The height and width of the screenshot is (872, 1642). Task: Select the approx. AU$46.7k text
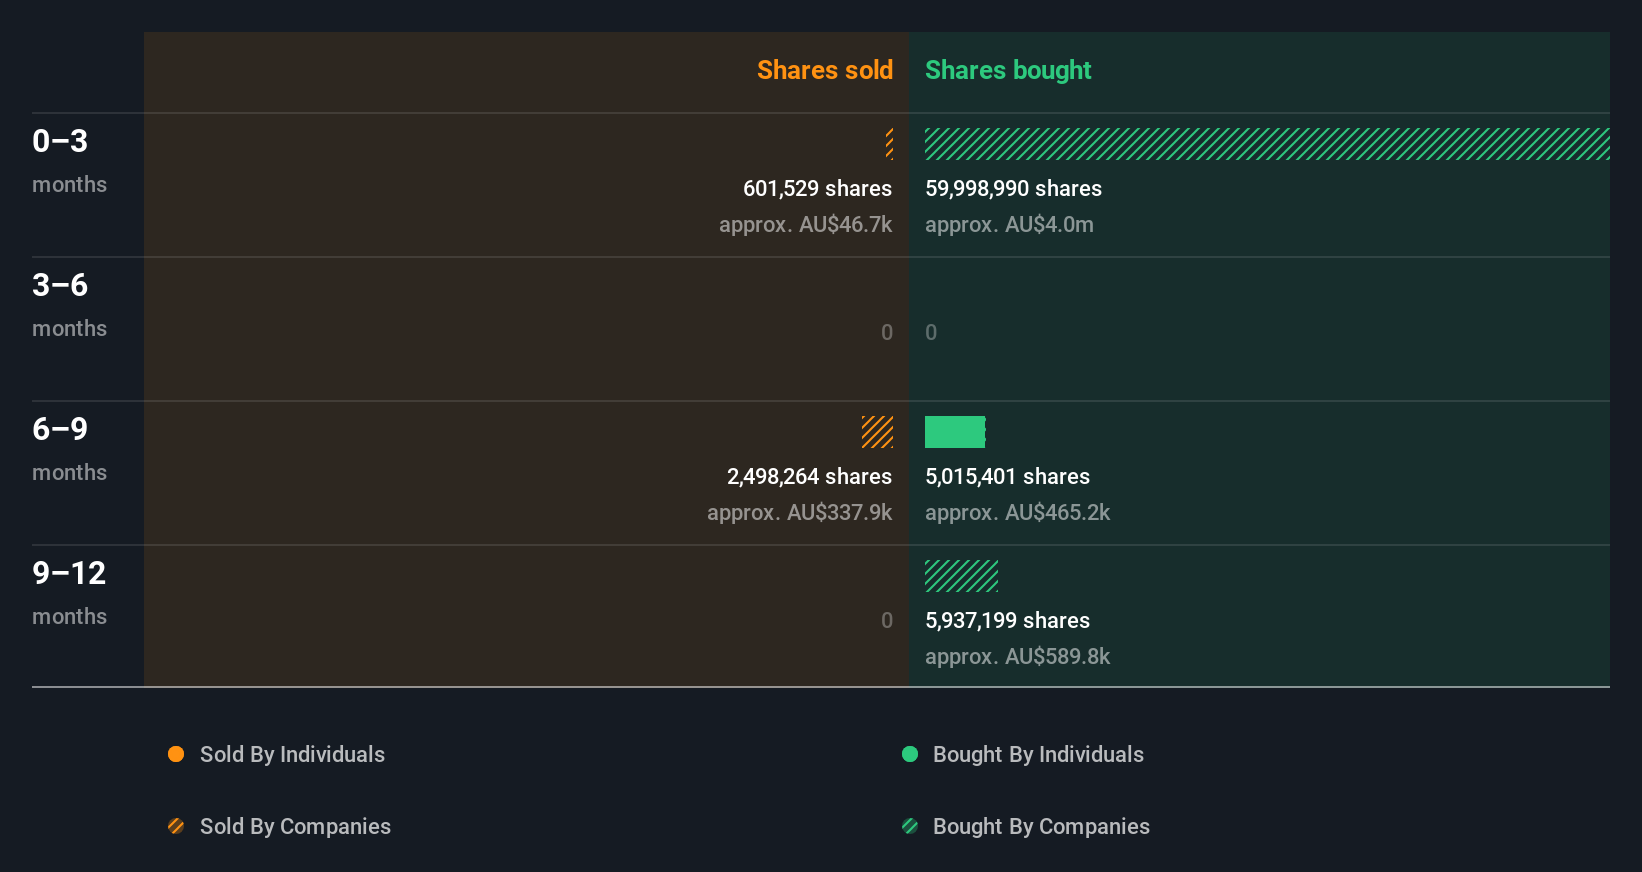click(x=805, y=225)
